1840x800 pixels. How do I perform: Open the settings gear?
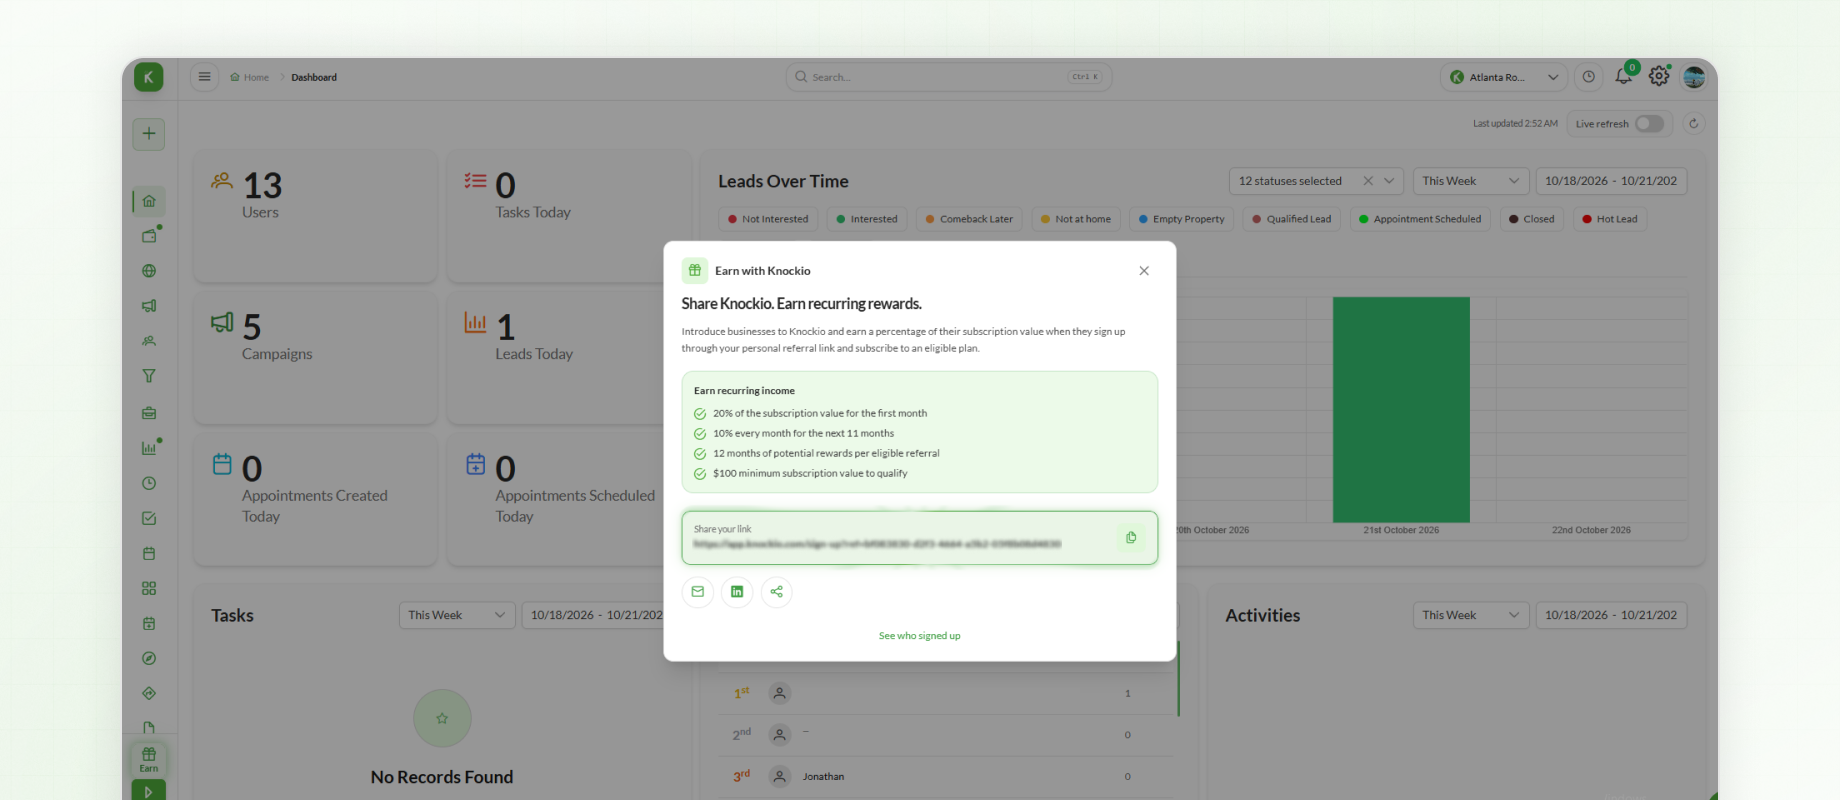coord(1659,77)
